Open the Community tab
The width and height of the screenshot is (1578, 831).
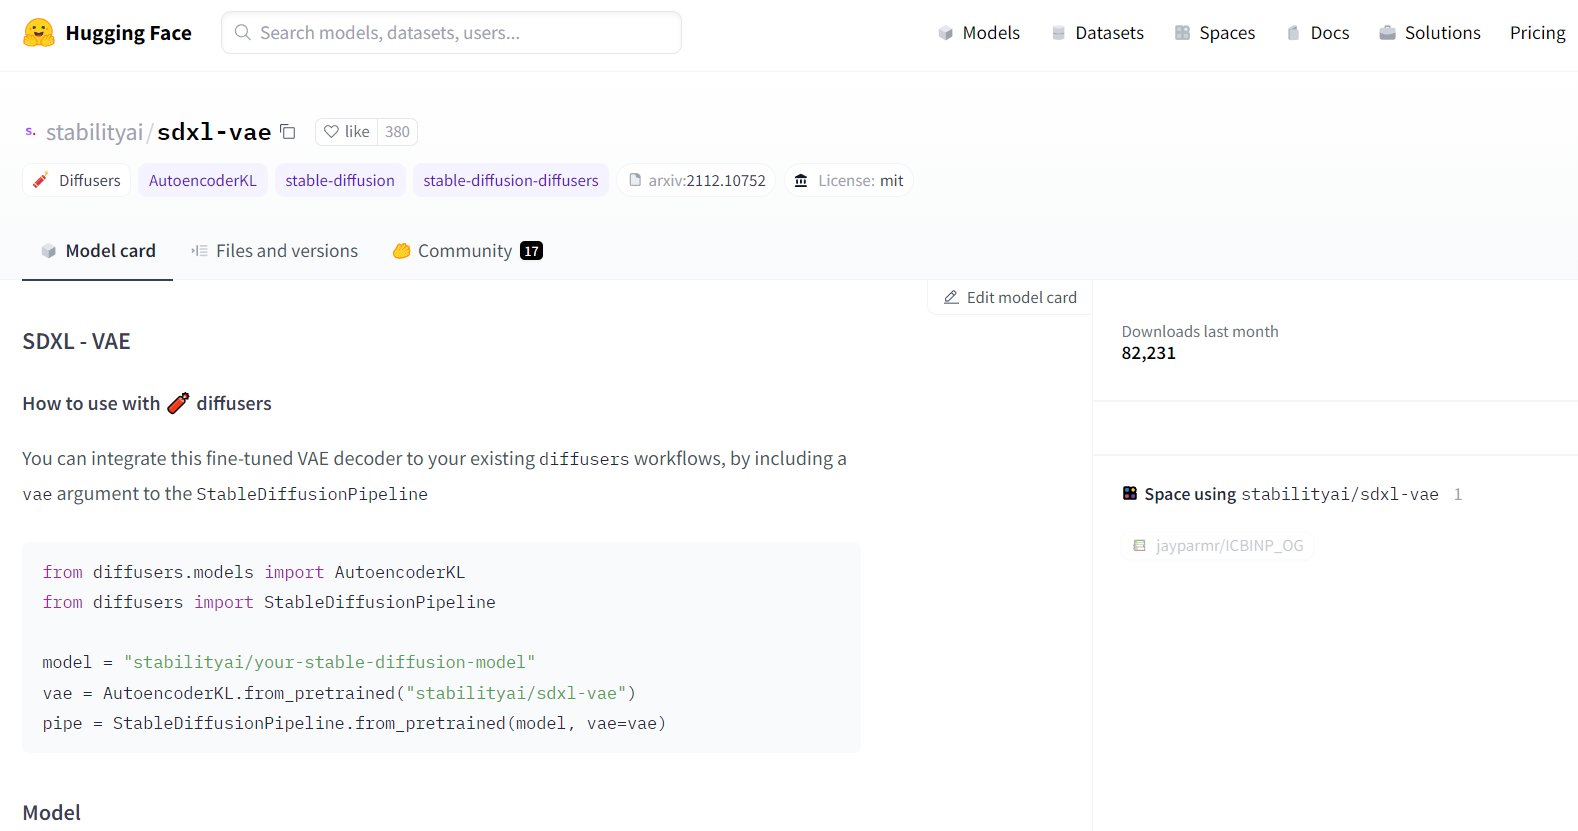[x=467, y=251]
